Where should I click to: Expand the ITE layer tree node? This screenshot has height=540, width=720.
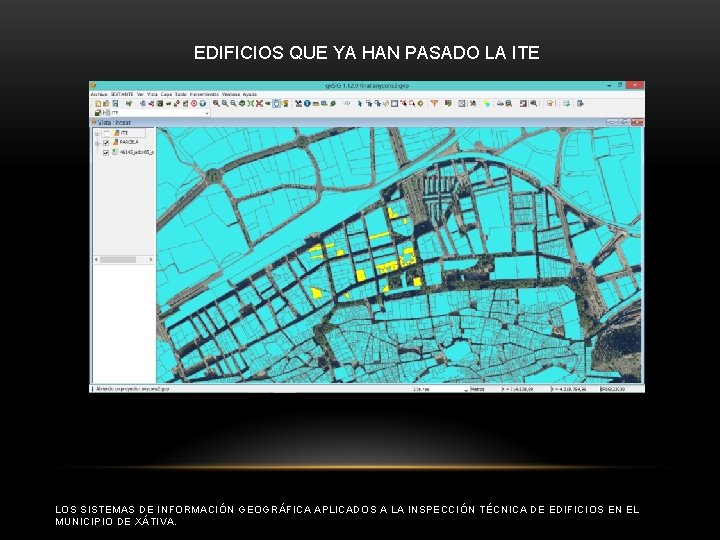(x=97, y=133)
